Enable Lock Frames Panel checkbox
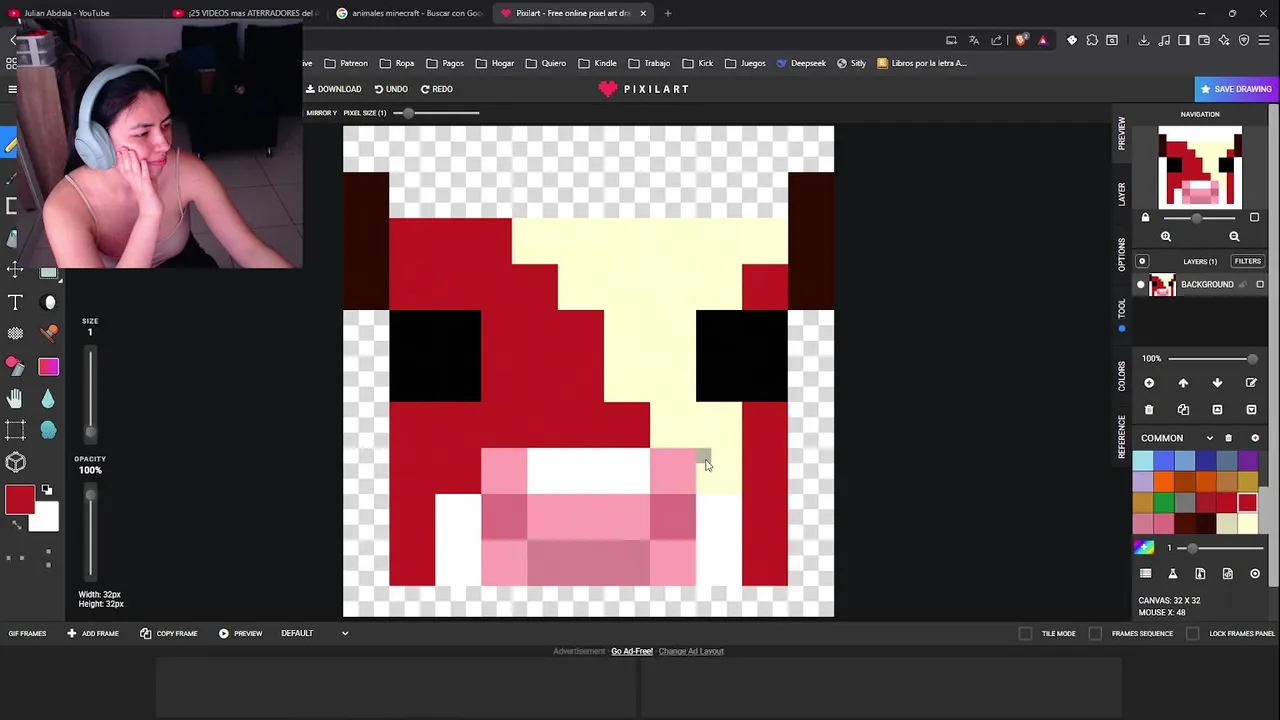The width and height of the screenshot is (1280, 720). coord(1192,633)
